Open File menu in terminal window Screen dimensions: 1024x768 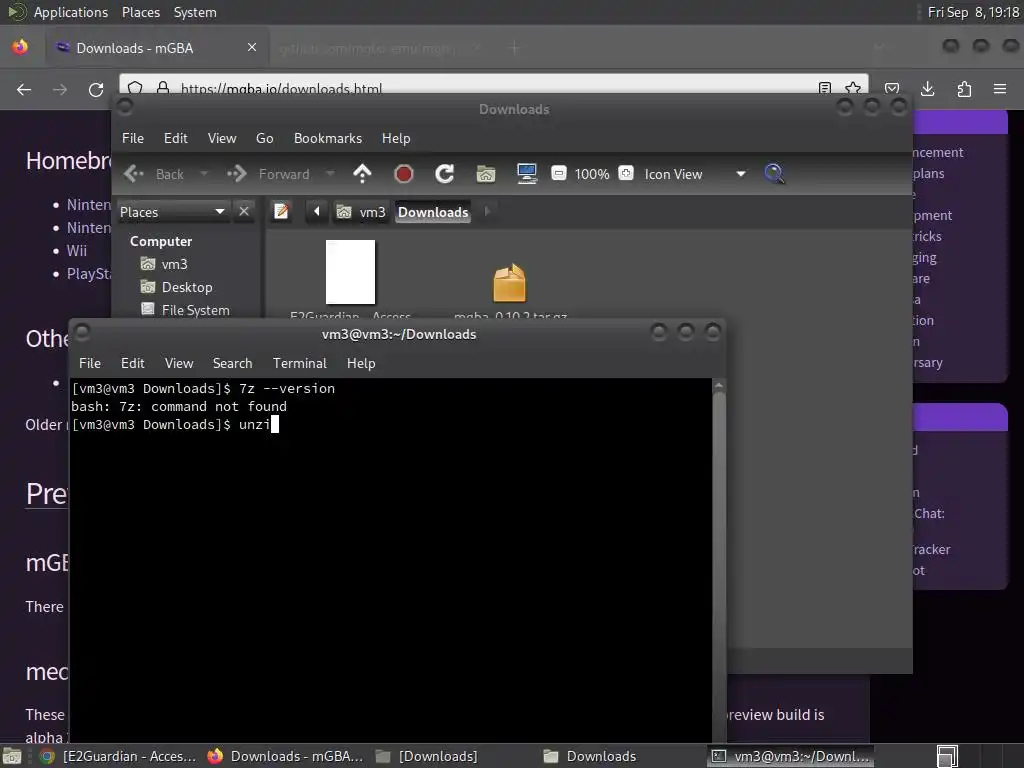pos(89,363)
